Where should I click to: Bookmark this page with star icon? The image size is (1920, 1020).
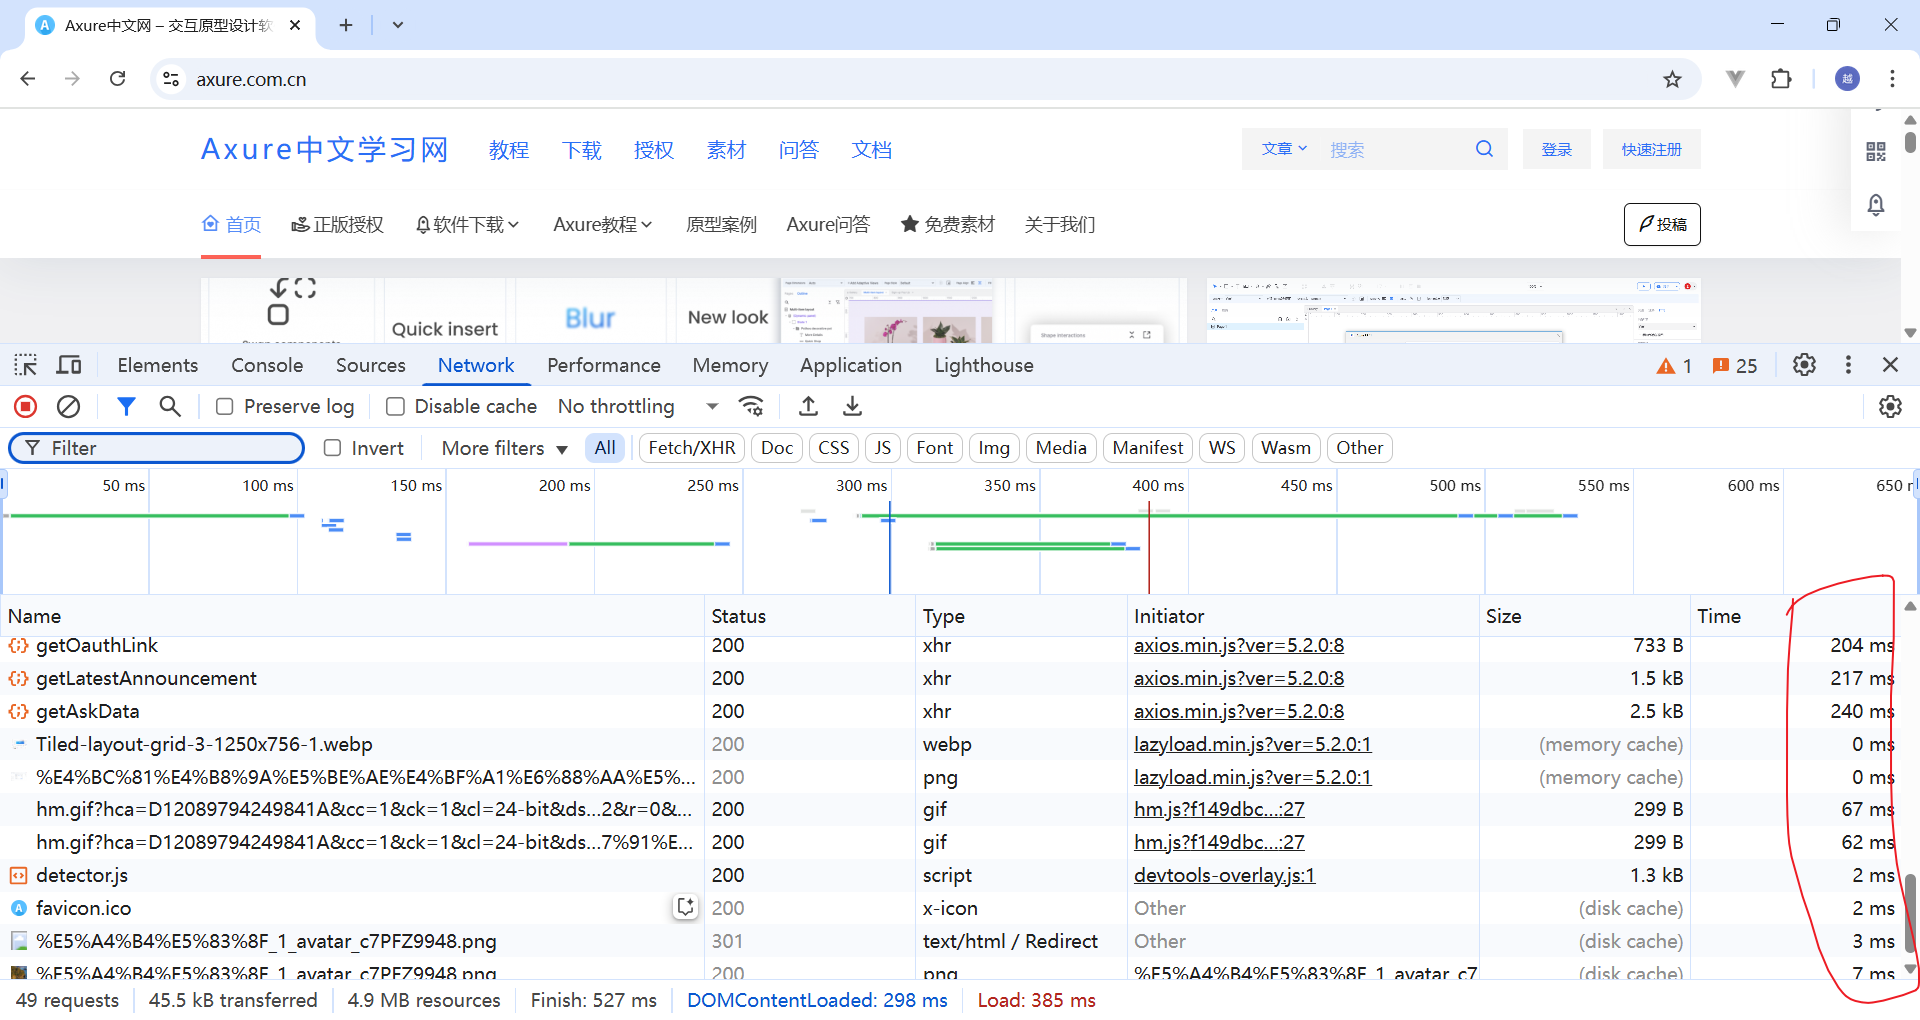point(1672,79)
